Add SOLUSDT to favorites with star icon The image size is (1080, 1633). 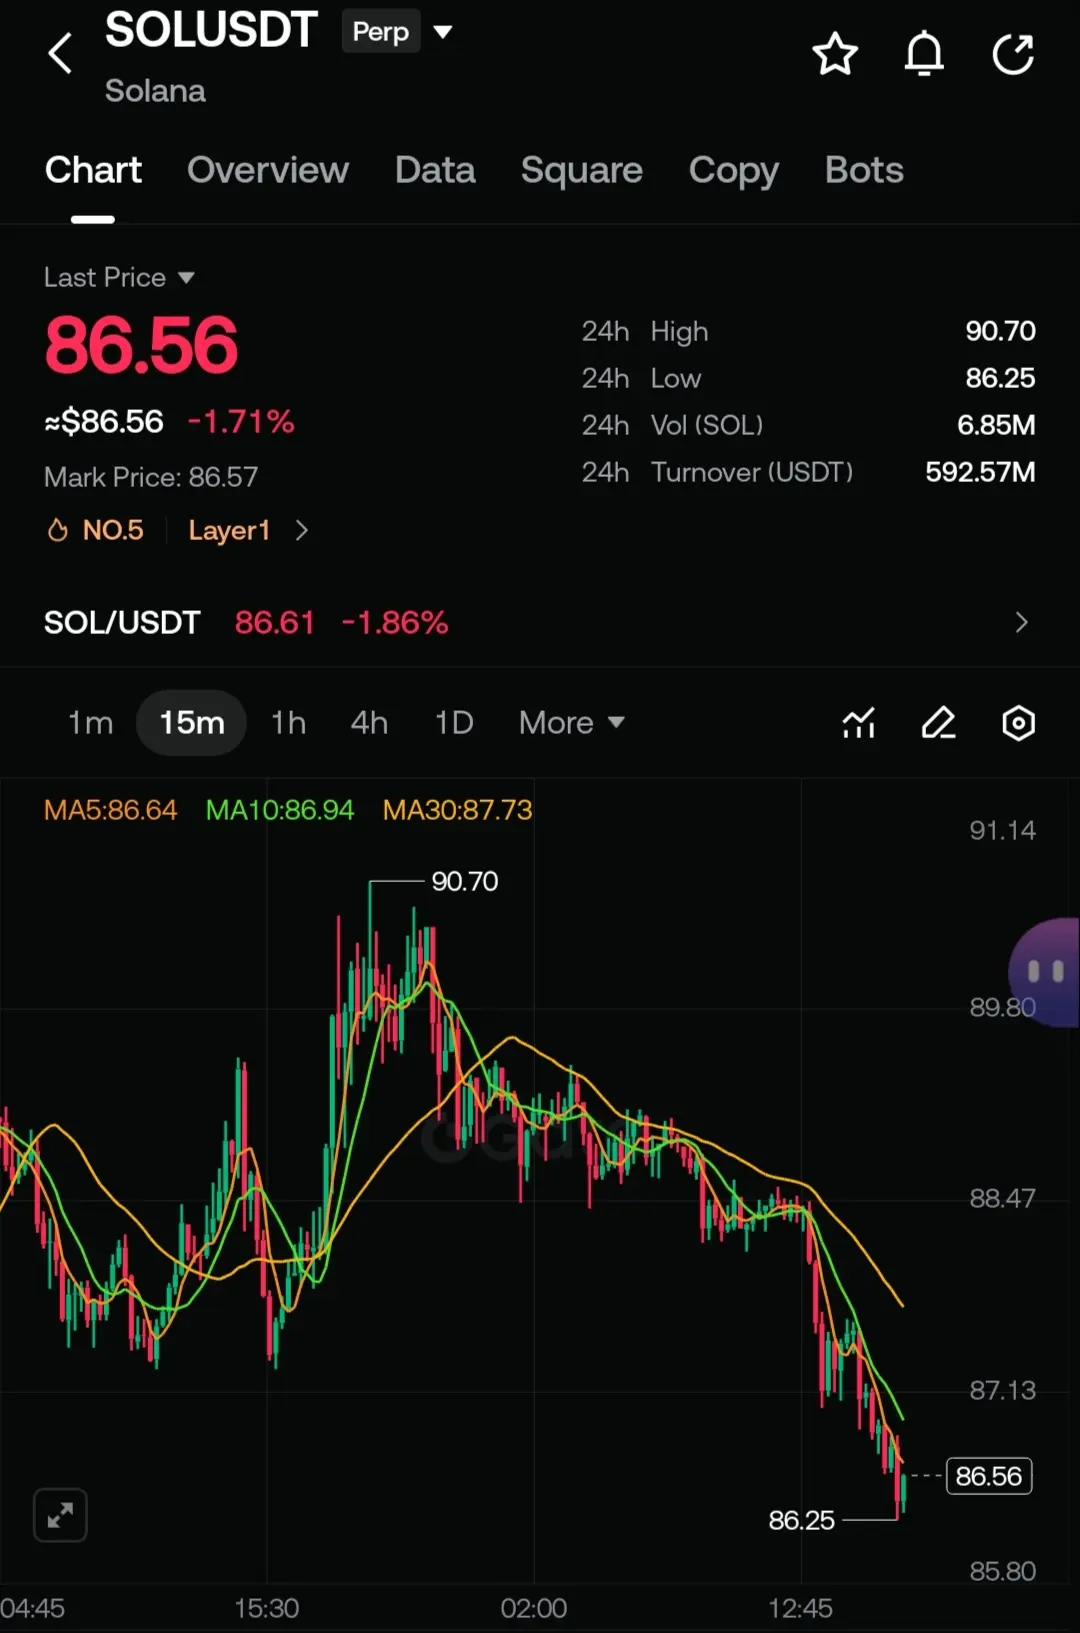pyautogui.click(x=835, y=54)
